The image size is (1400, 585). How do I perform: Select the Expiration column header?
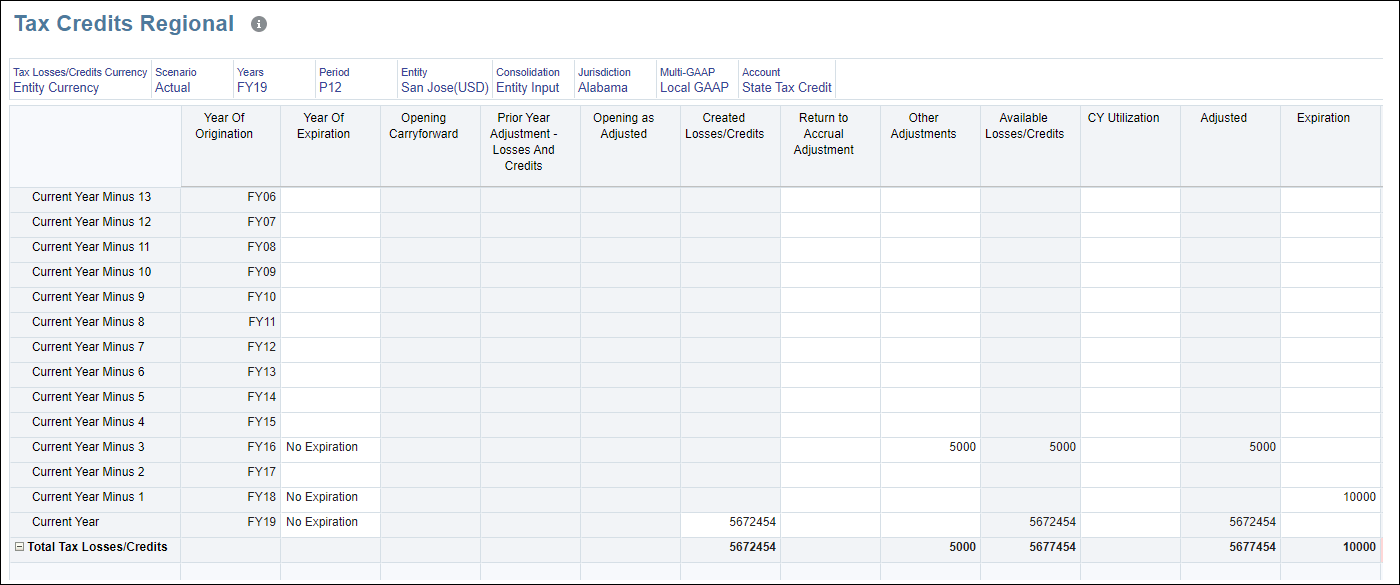tap(1331, 146)
